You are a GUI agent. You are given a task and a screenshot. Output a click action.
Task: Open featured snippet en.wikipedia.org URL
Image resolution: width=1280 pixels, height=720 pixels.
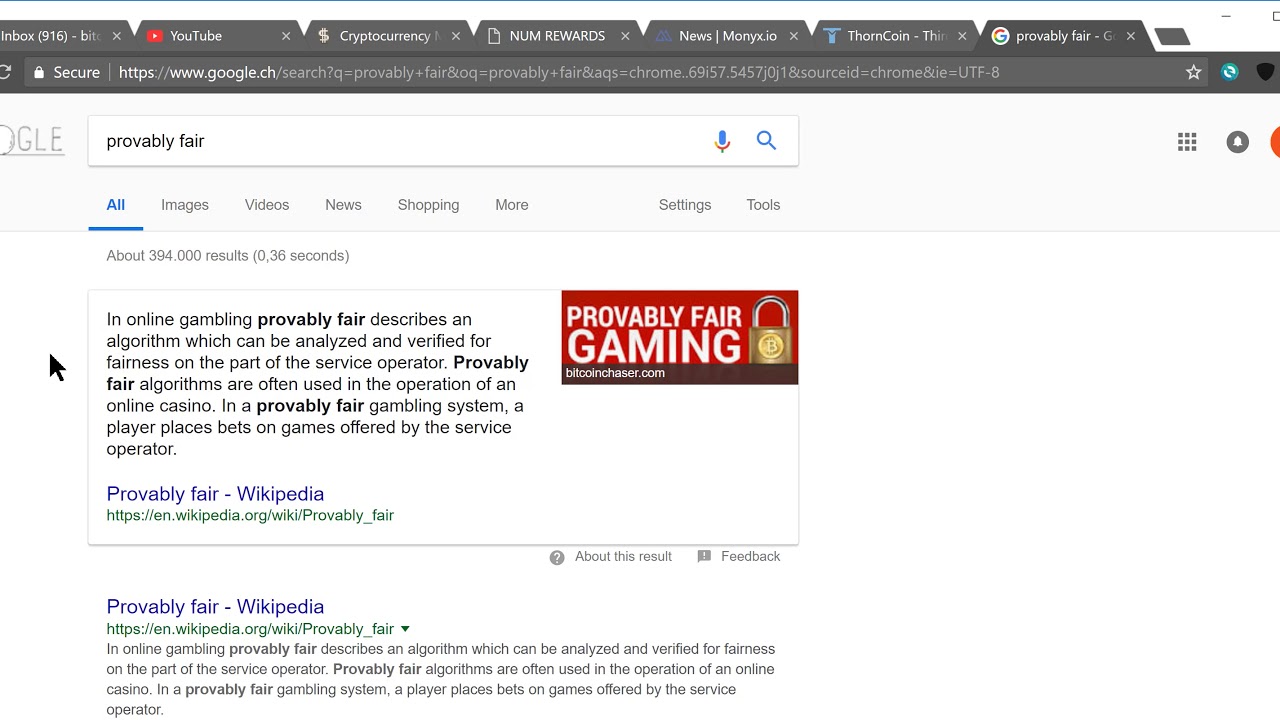250,515
